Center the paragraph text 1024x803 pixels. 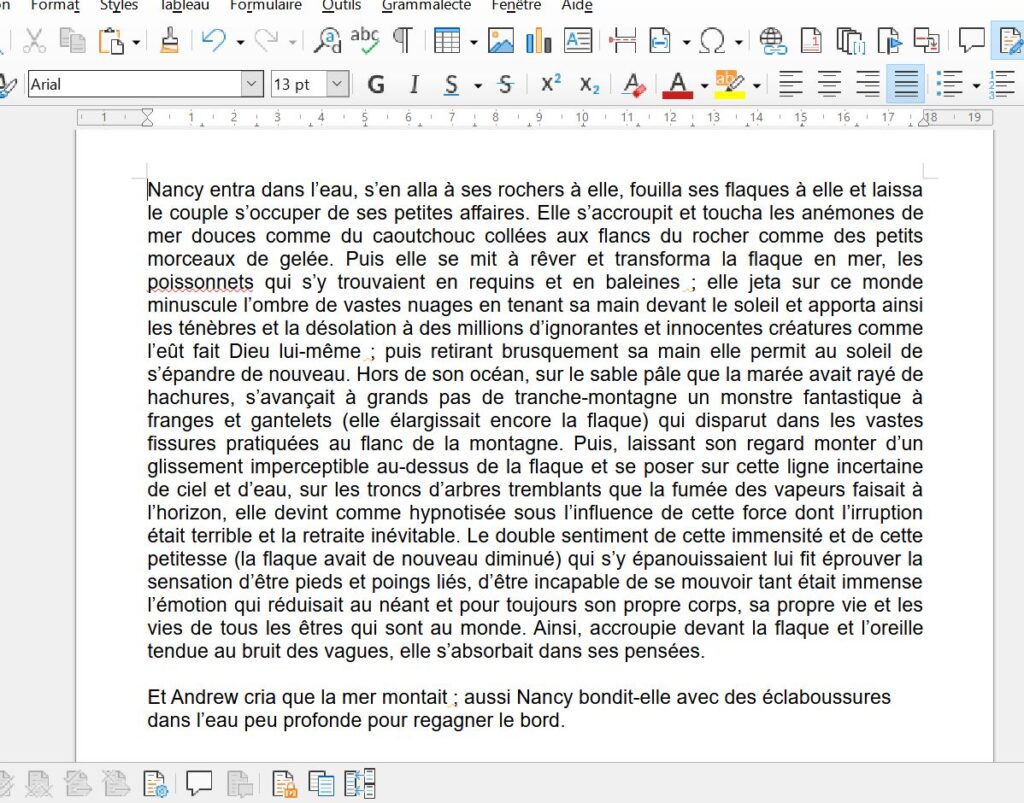829,84
